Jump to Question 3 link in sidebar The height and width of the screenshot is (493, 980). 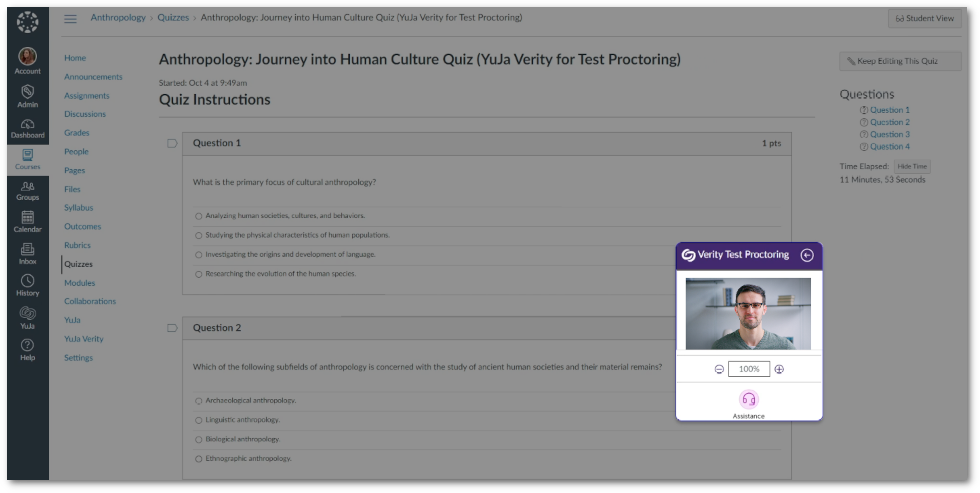(889, 134)
